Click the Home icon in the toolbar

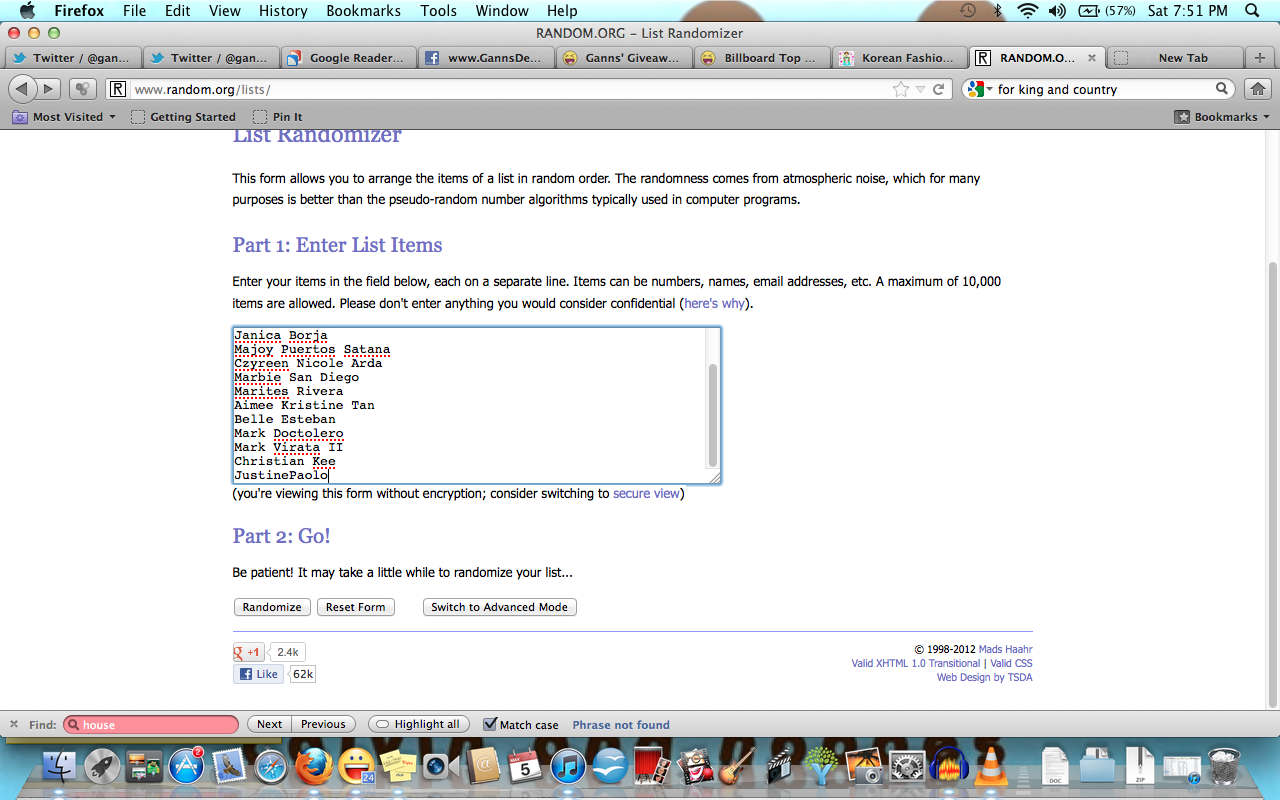pos(1258,89)
